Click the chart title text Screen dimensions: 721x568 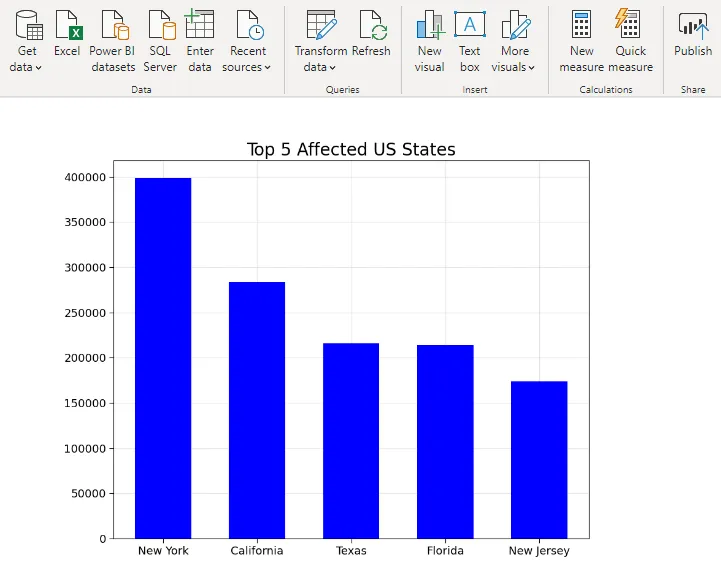(351, 150)
